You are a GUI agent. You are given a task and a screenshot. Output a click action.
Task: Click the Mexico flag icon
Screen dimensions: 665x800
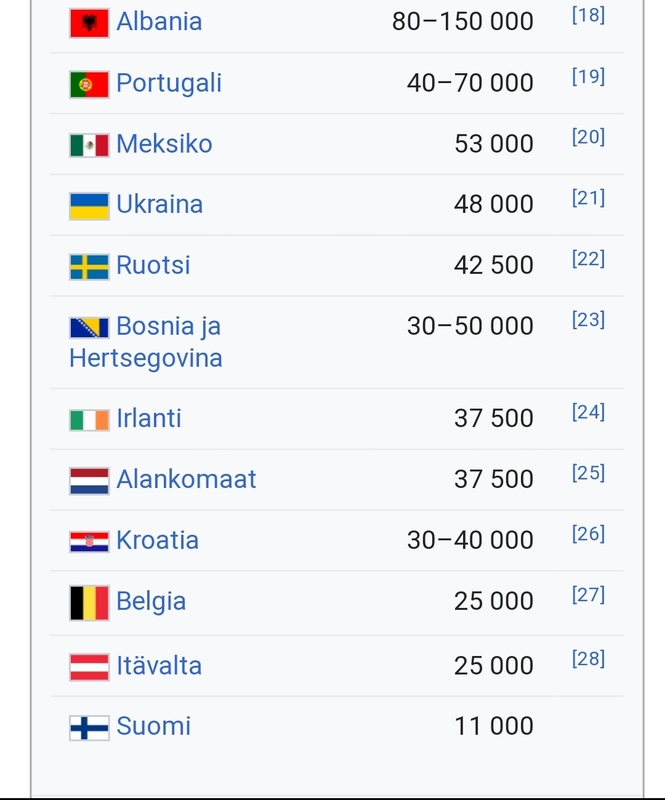pyautogui.click(x=89, y=145)
